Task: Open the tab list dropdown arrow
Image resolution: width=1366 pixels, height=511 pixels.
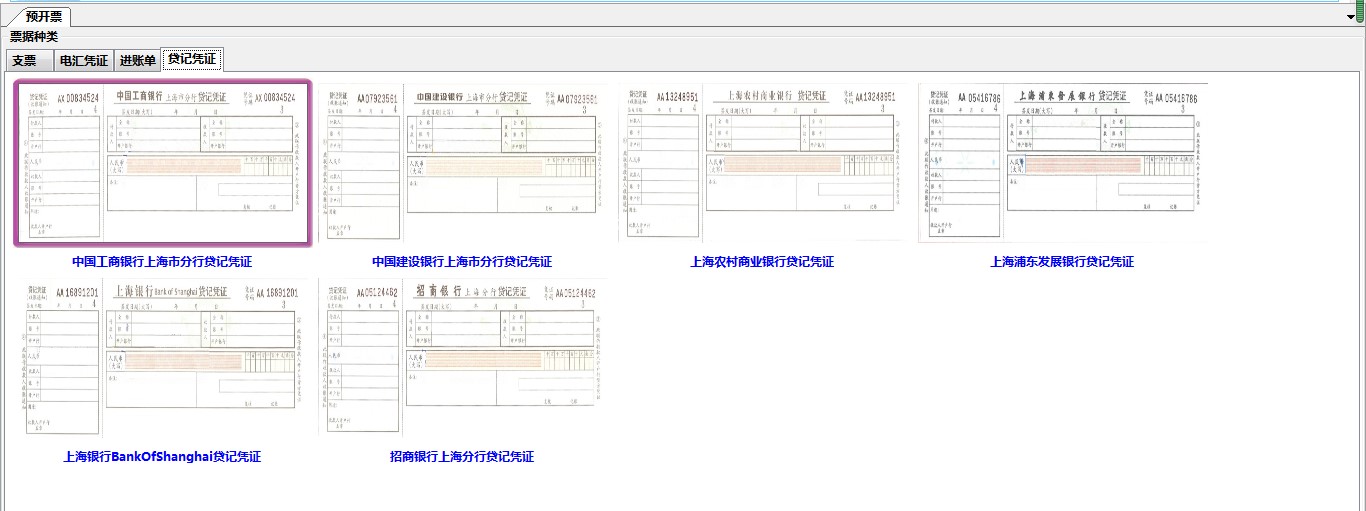Action: [x=1351, y=17]
